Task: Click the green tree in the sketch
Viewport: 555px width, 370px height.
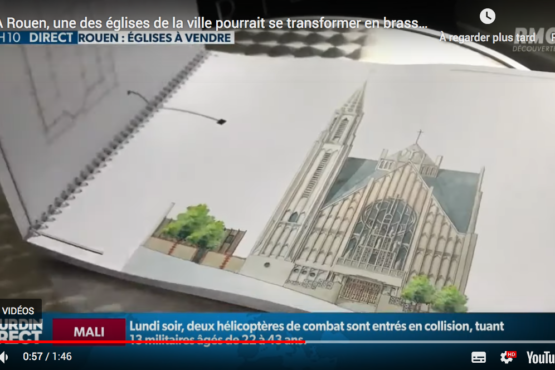Action: point(194,227)
